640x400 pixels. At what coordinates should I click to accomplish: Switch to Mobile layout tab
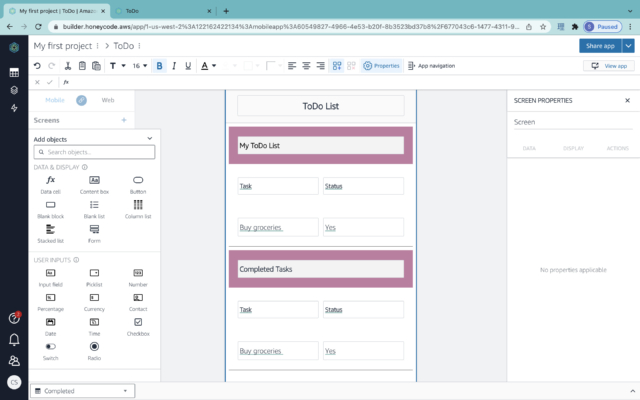pyautogui.click(x=55, y=100)
